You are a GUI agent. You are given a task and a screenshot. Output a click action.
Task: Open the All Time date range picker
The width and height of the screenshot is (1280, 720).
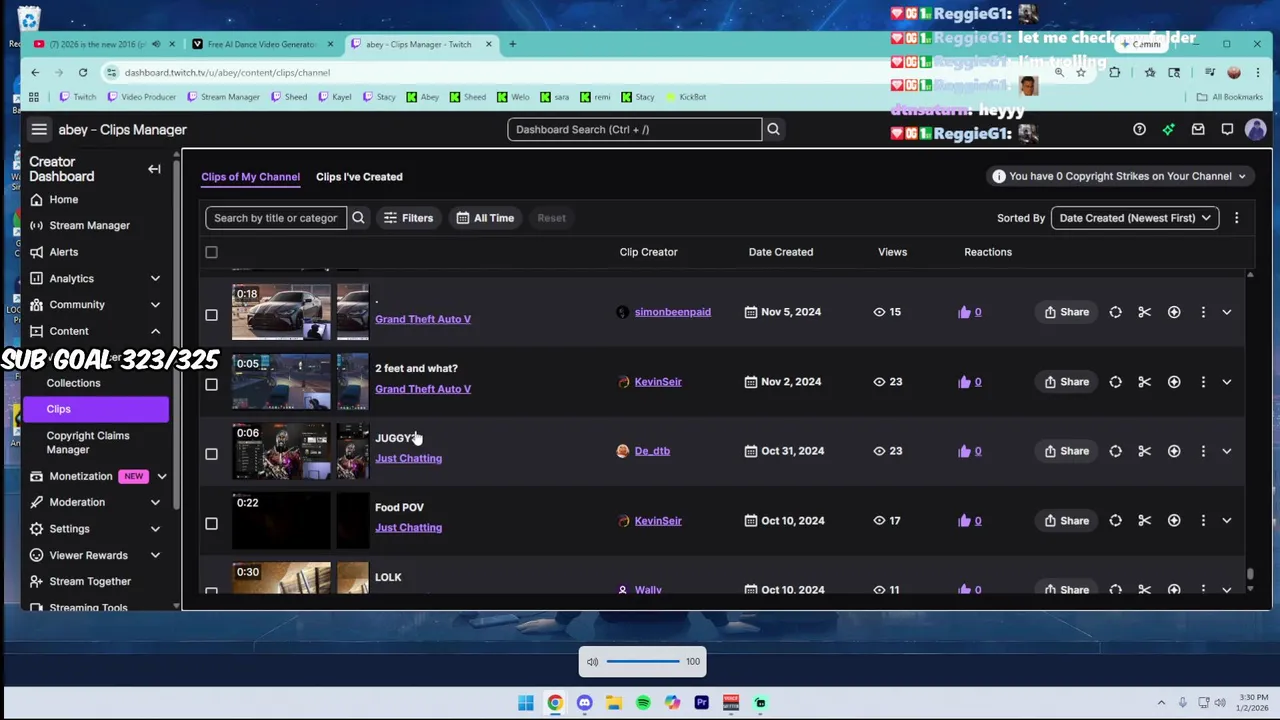[485, 218]
